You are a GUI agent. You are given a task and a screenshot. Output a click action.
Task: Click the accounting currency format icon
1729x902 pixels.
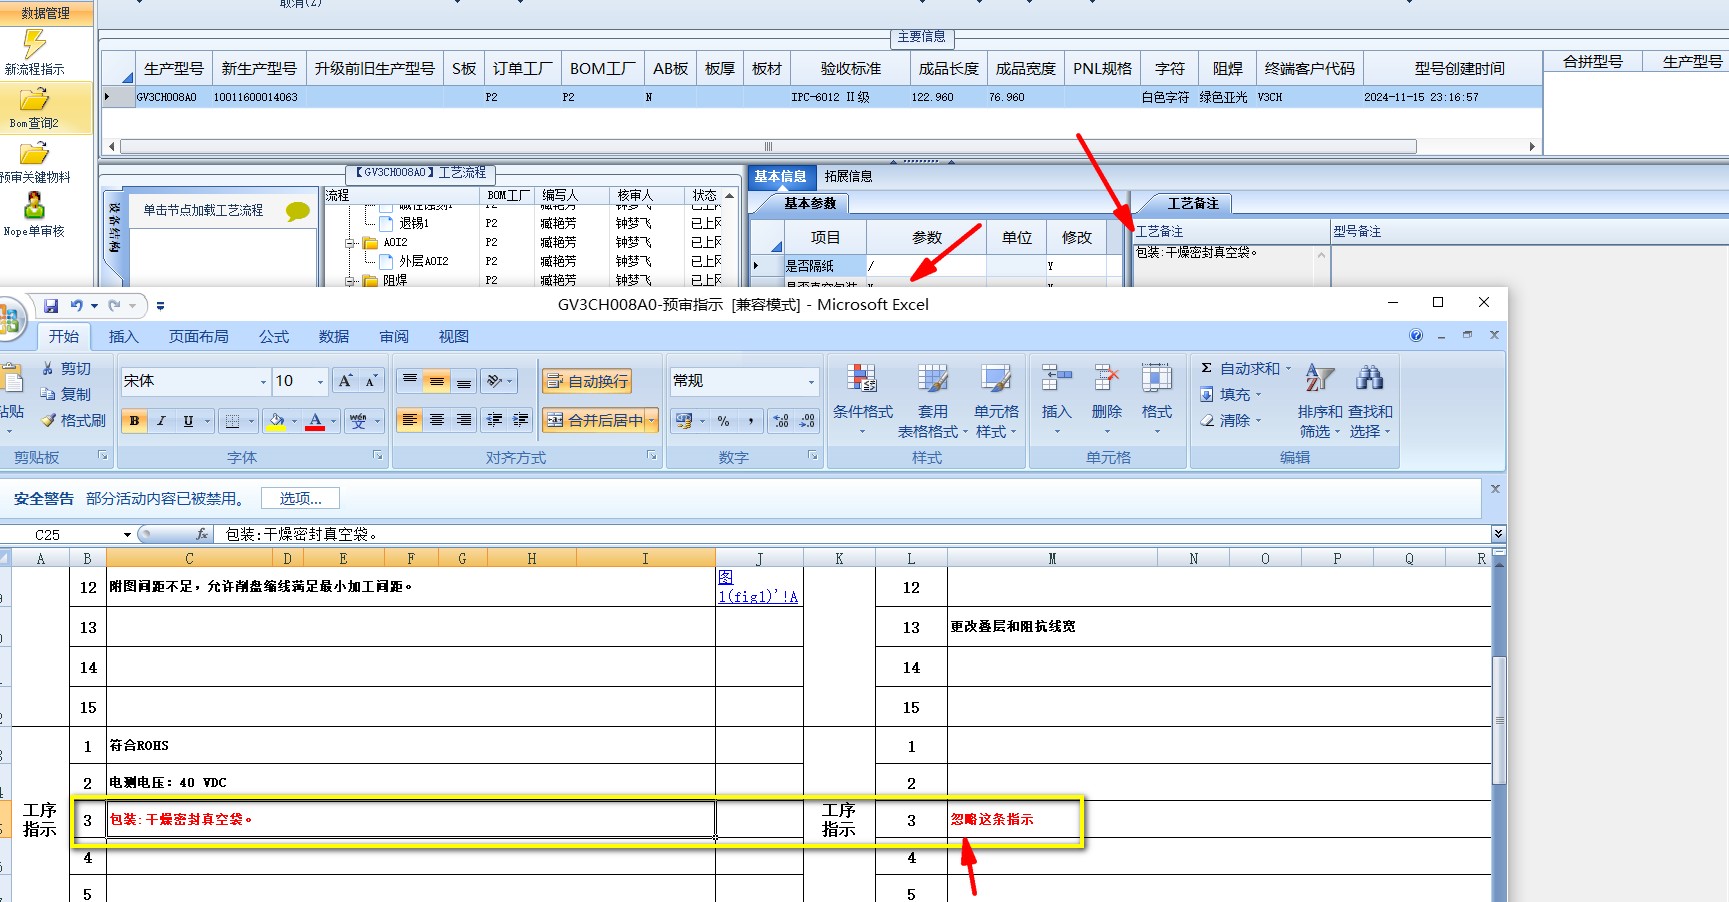(x=684, y=421)
